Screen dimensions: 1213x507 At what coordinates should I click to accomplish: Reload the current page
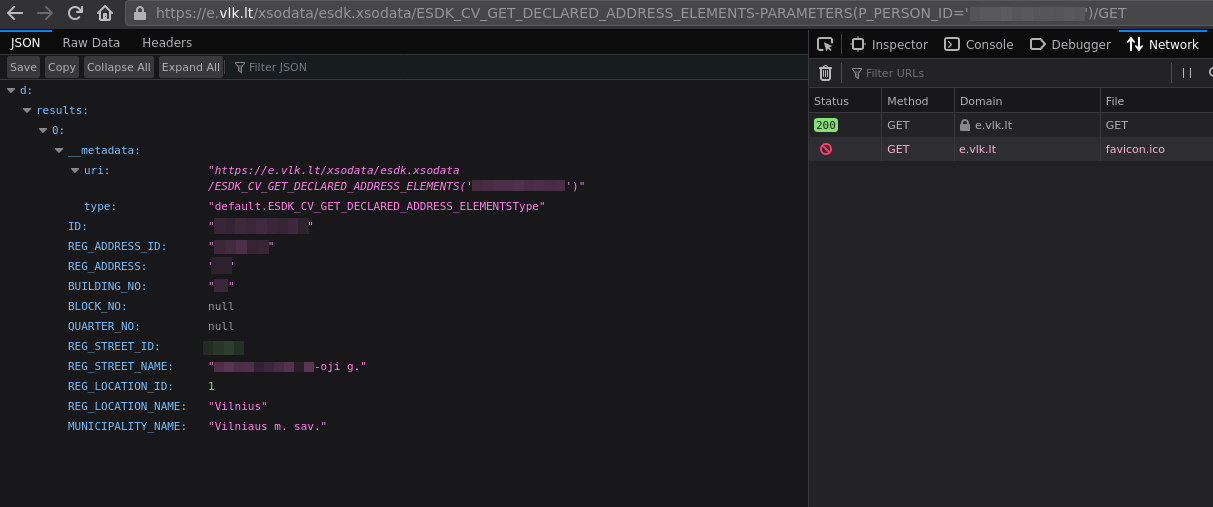[75, 14]
